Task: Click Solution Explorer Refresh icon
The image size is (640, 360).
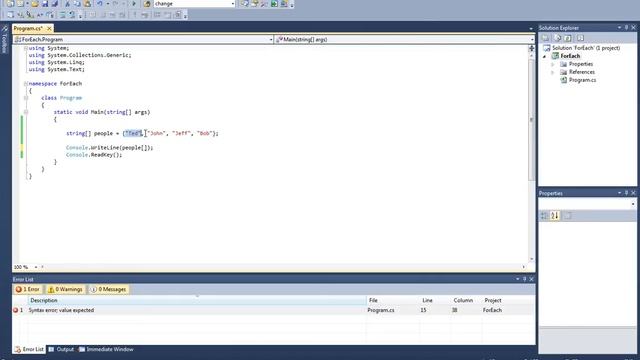Action: pos(568,38)
